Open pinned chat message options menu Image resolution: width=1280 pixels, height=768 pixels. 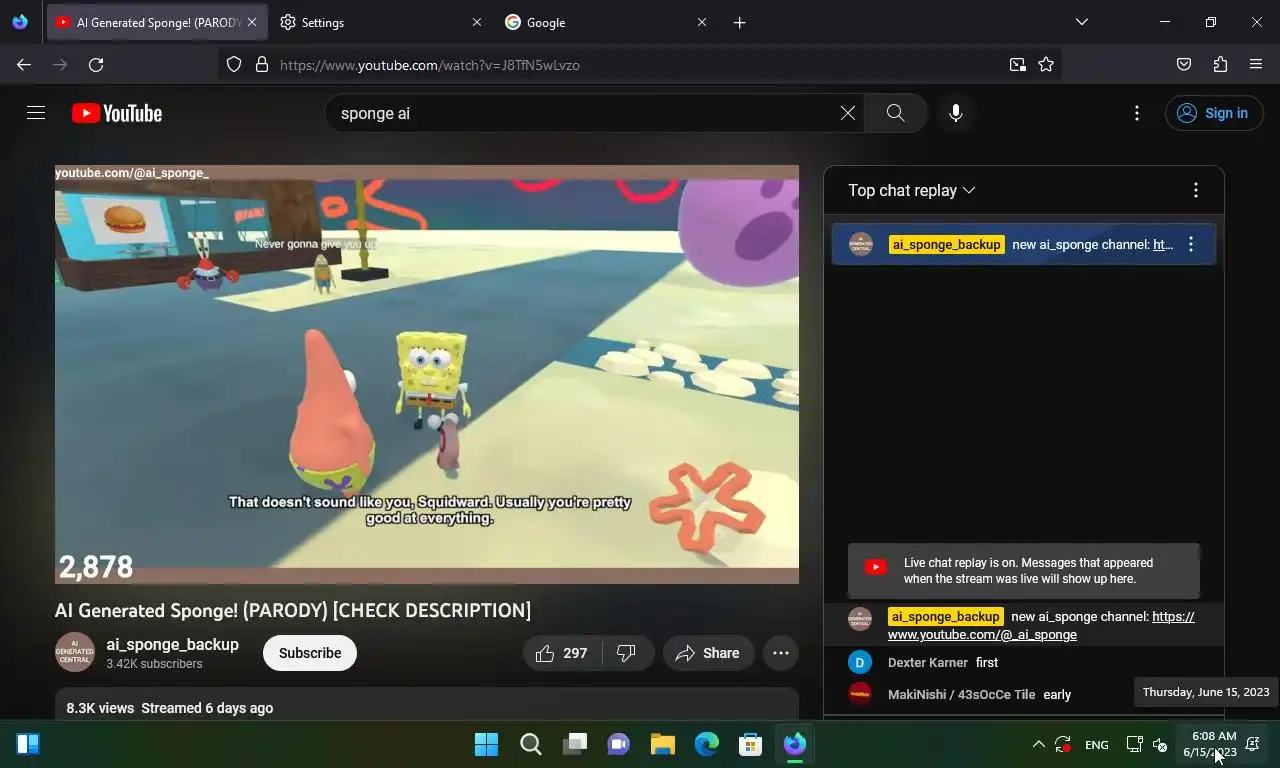pyautogui.click(x=1191, y=244)
